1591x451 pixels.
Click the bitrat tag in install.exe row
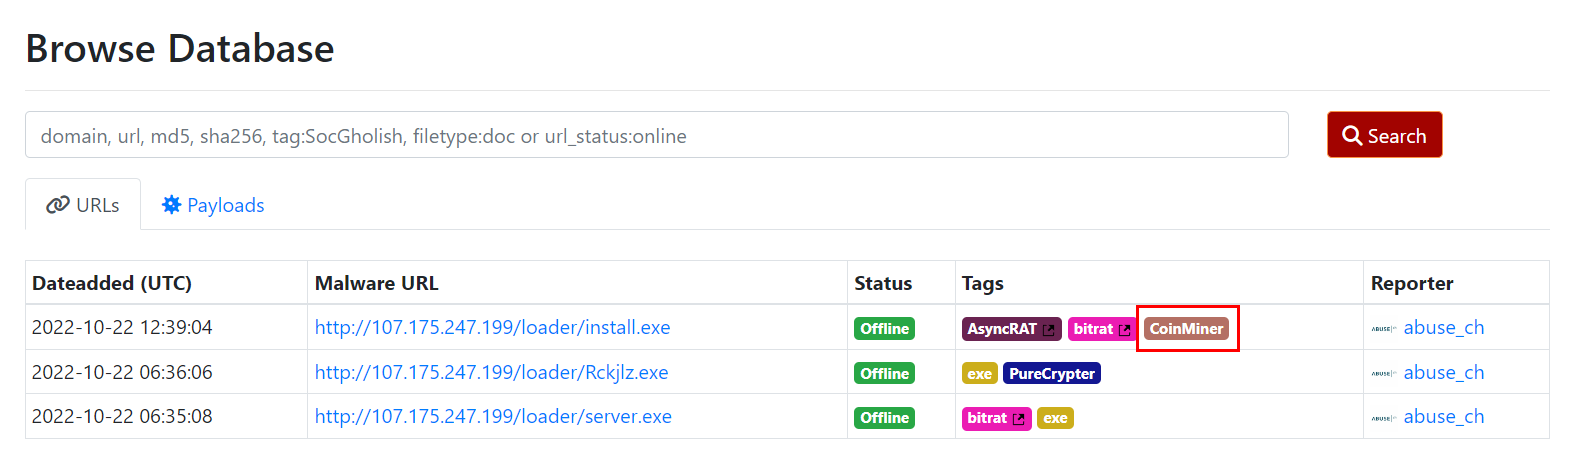pos(1101,329)
